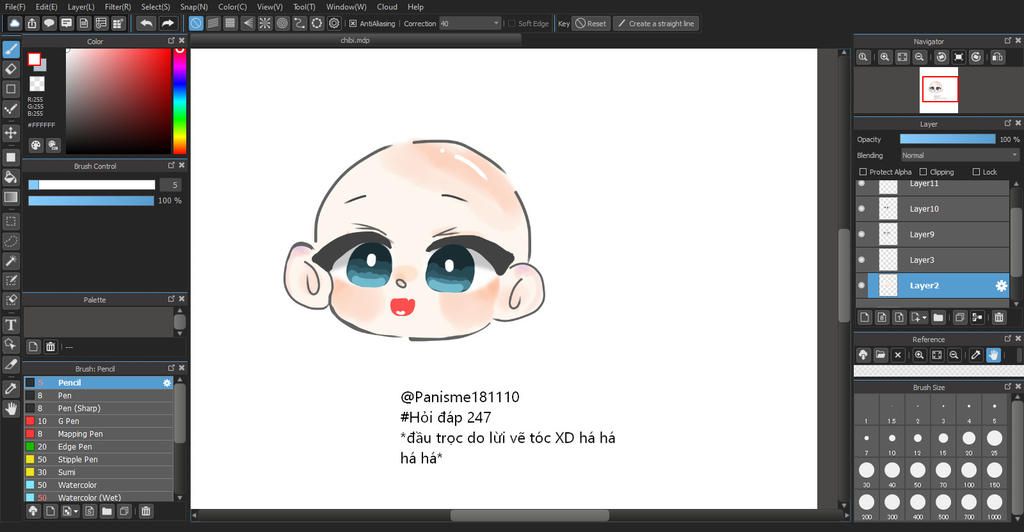Image resolution: width=1024 pixels, height=532 pixels.
Task: Pop out the Color panel
Action: [171, 40]
